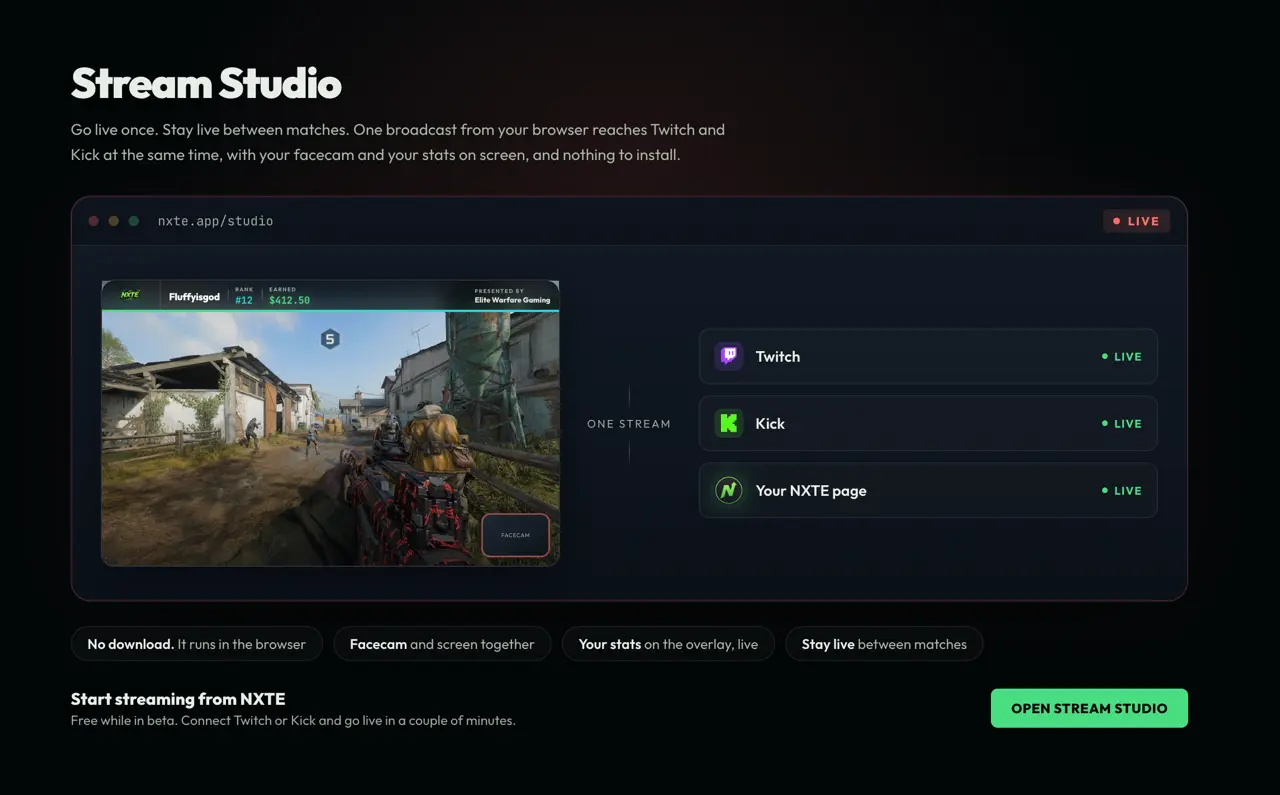Click the red window dot in the mock browser
This screenshot has height=795, width=1280.
tap(94, 221)
